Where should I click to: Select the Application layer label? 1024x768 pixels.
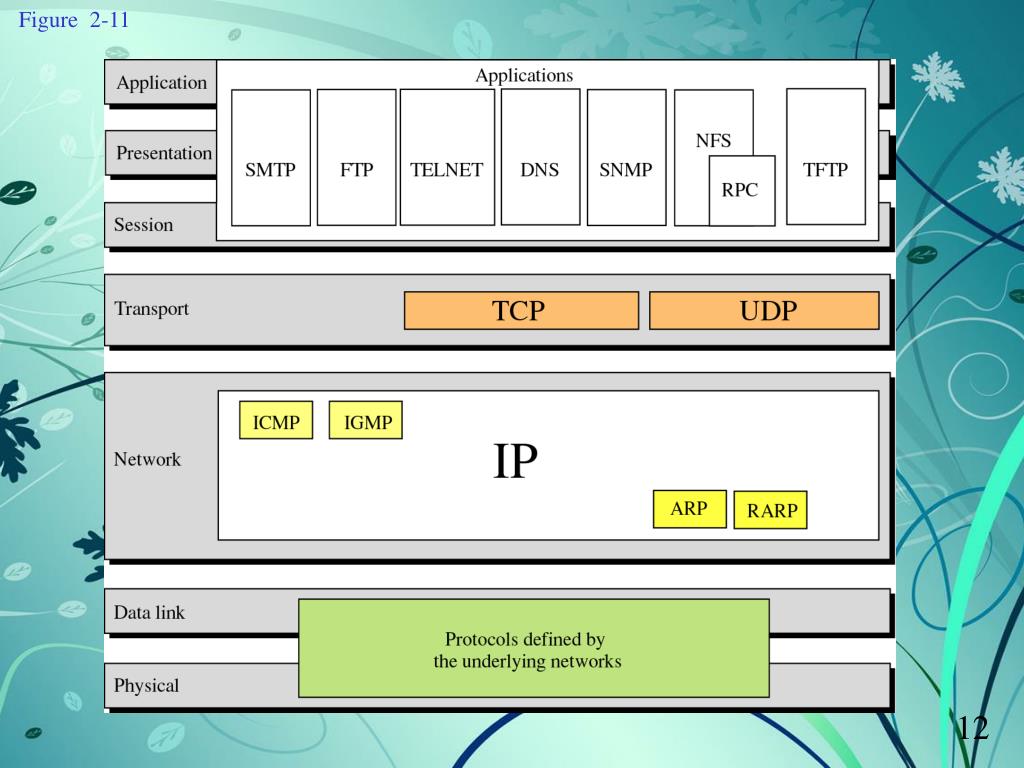(x=161, y=82)
